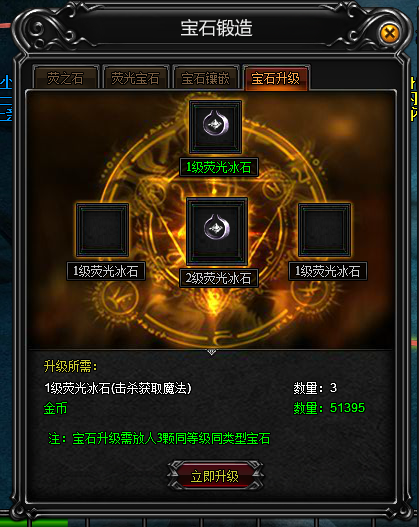Screen dimensions: 419x527
Task: Select the empty right gem slot
Action: coord(324,230)
